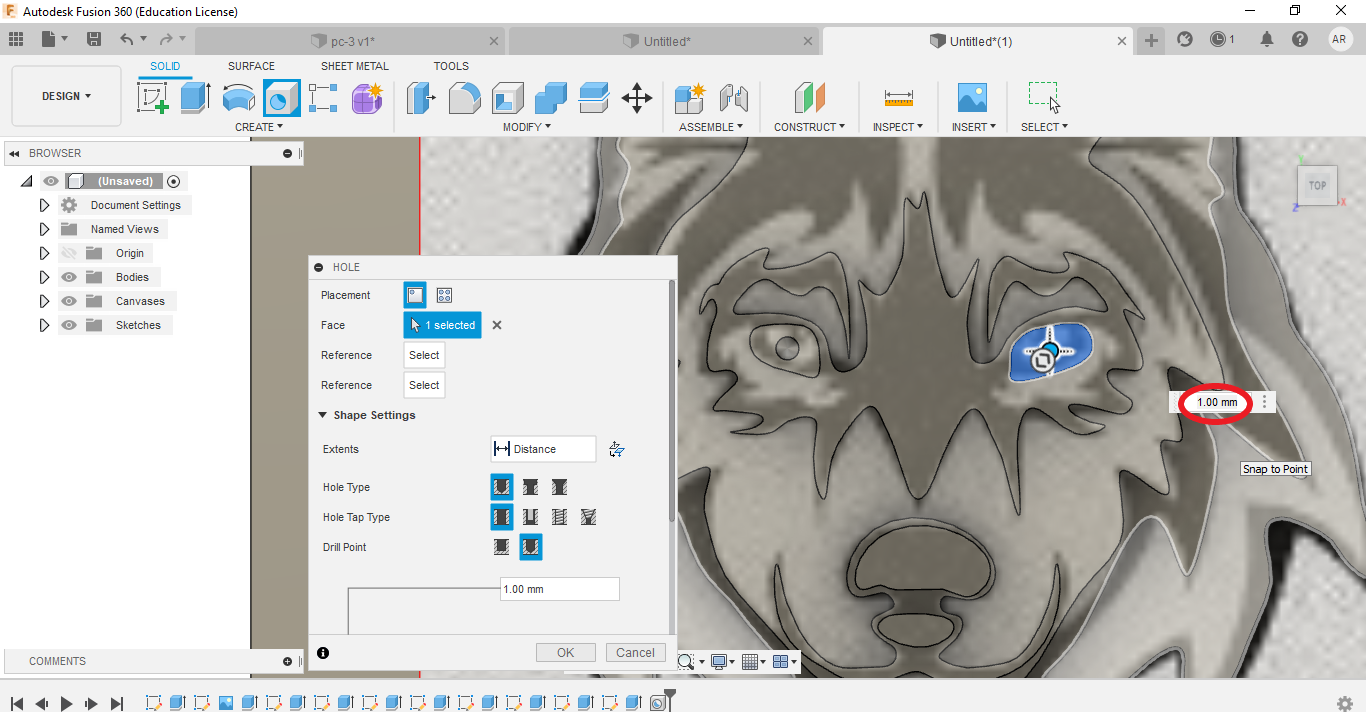Choose Taper Tapped hole tap type

pos(589,517)
